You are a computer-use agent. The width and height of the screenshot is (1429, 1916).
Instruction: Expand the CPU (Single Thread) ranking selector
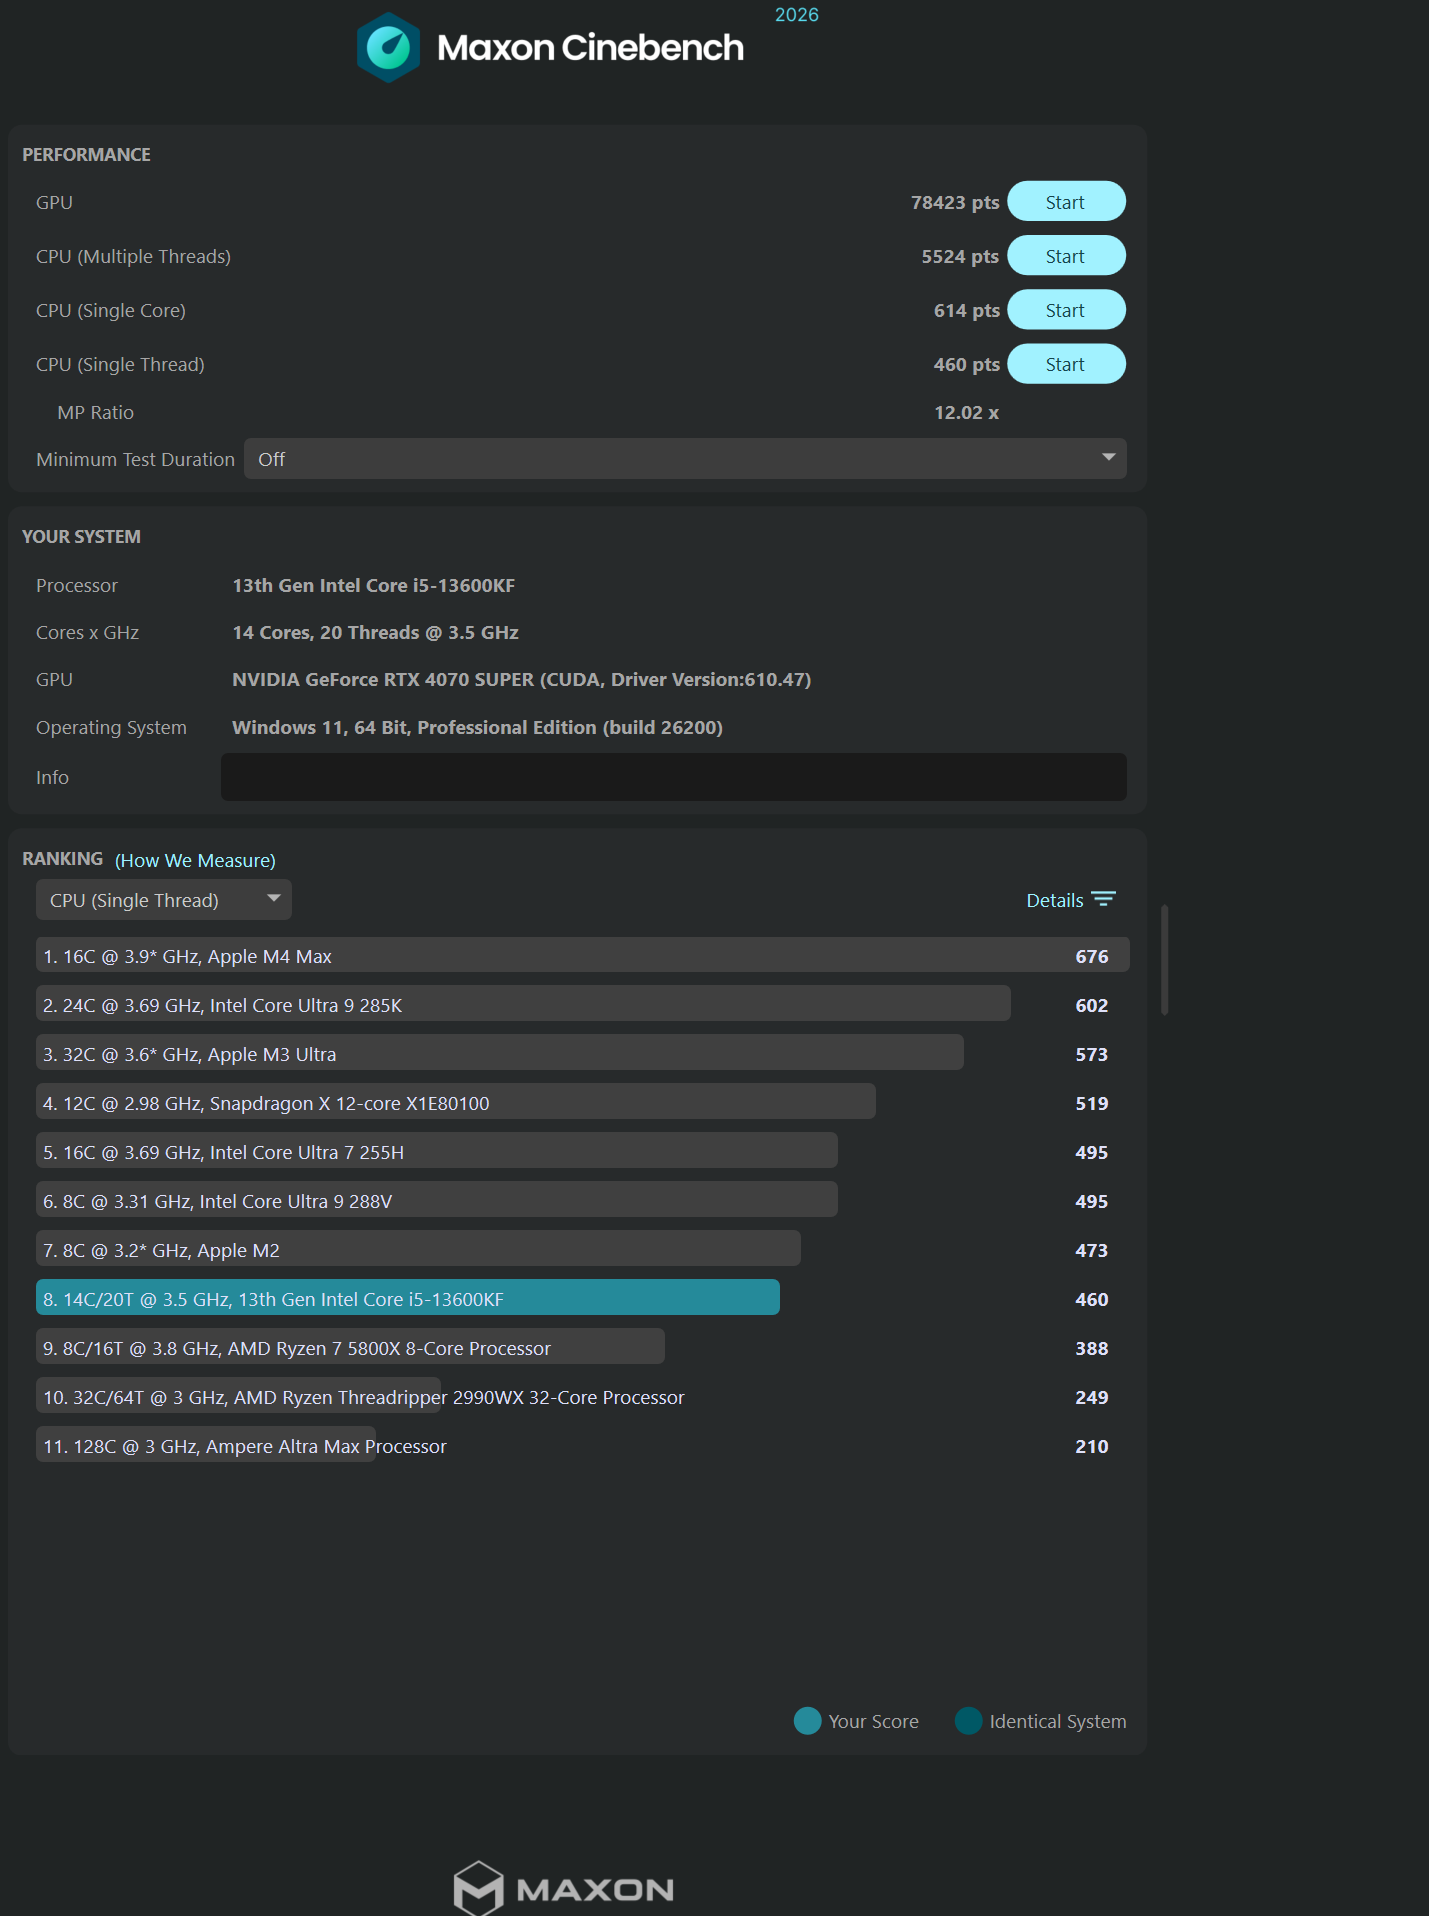coord(164,900)
